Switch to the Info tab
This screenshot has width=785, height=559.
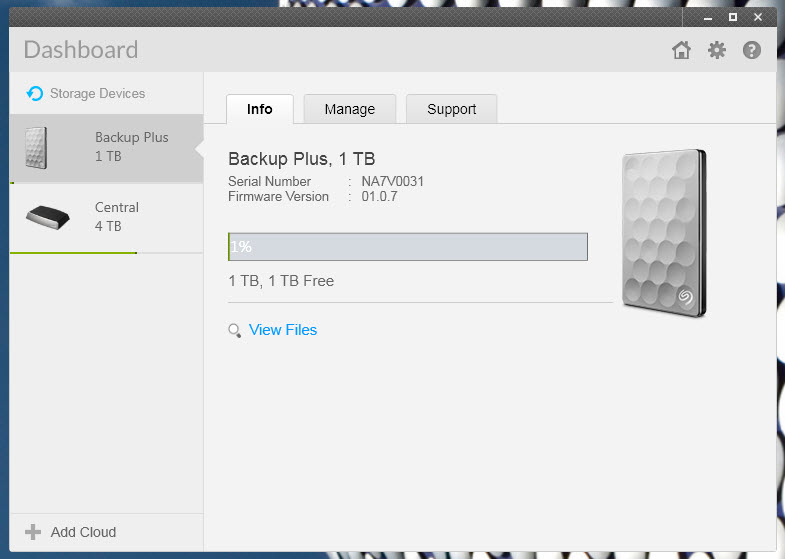point(260,109)
